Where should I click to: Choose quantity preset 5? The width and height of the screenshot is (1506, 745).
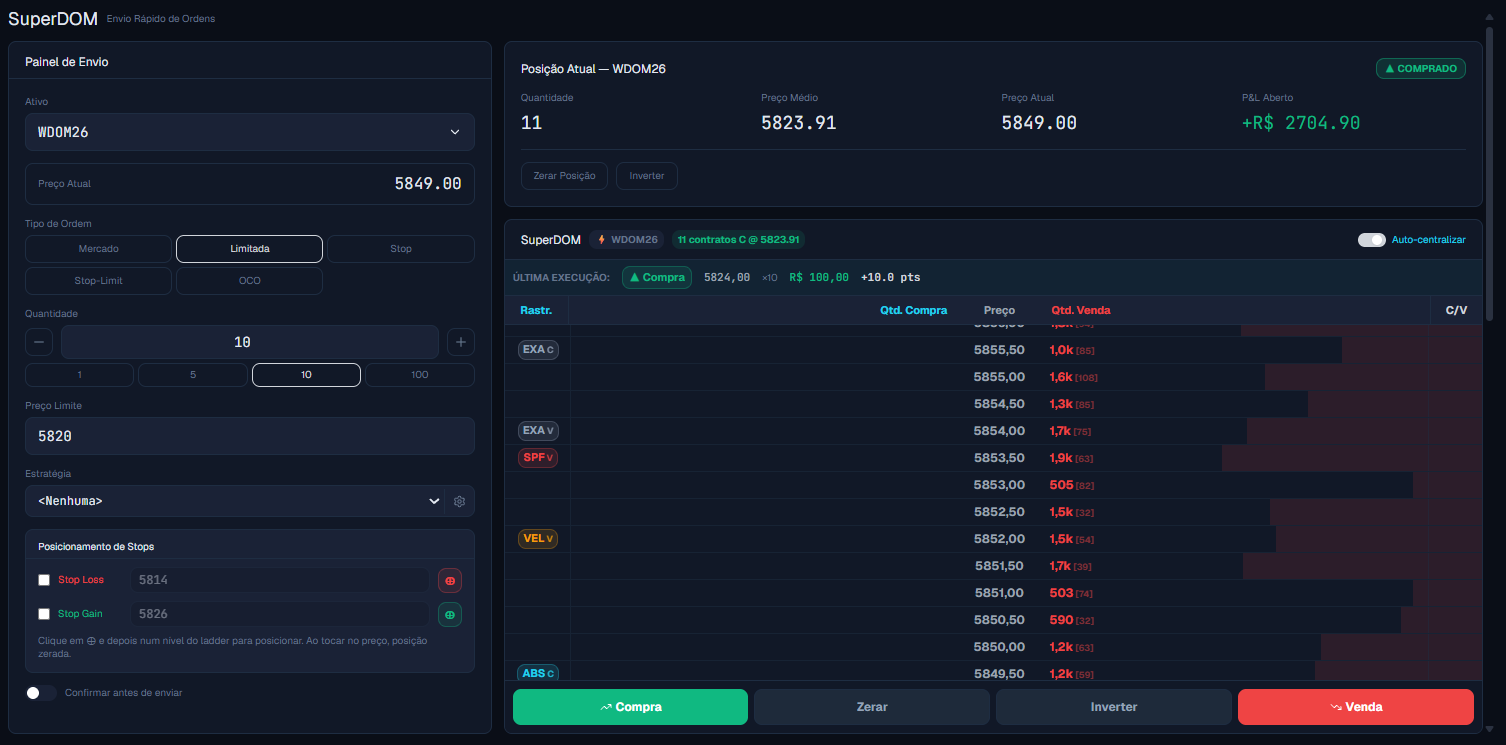point(193,375)
